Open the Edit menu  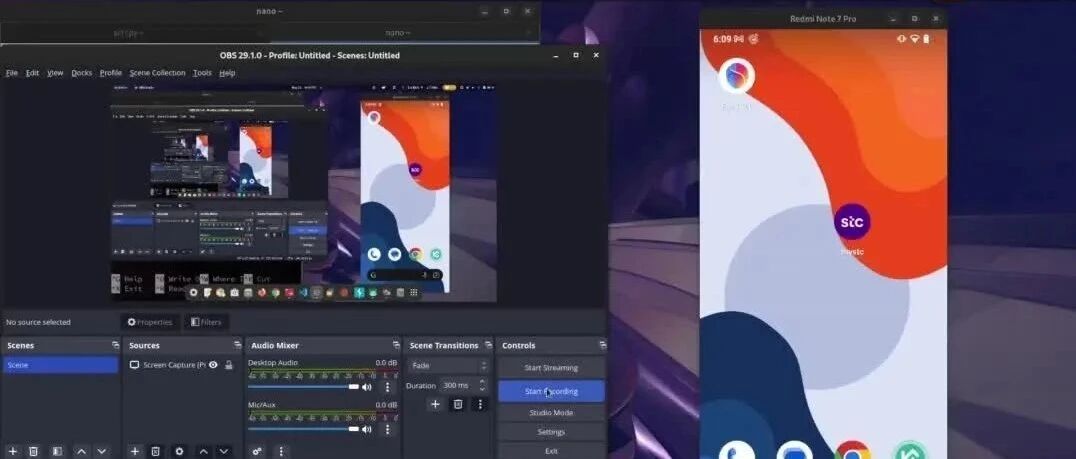click(x=32, y=73)
